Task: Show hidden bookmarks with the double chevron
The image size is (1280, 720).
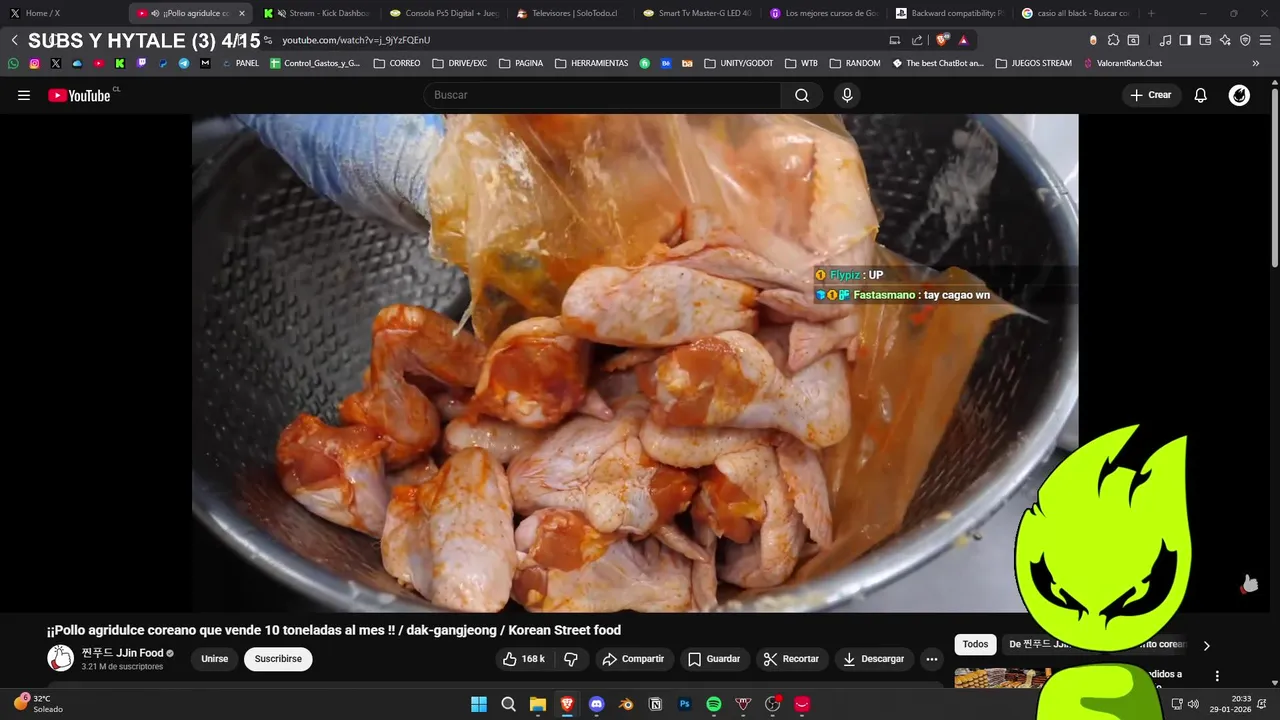Action: click(1256, 63)
